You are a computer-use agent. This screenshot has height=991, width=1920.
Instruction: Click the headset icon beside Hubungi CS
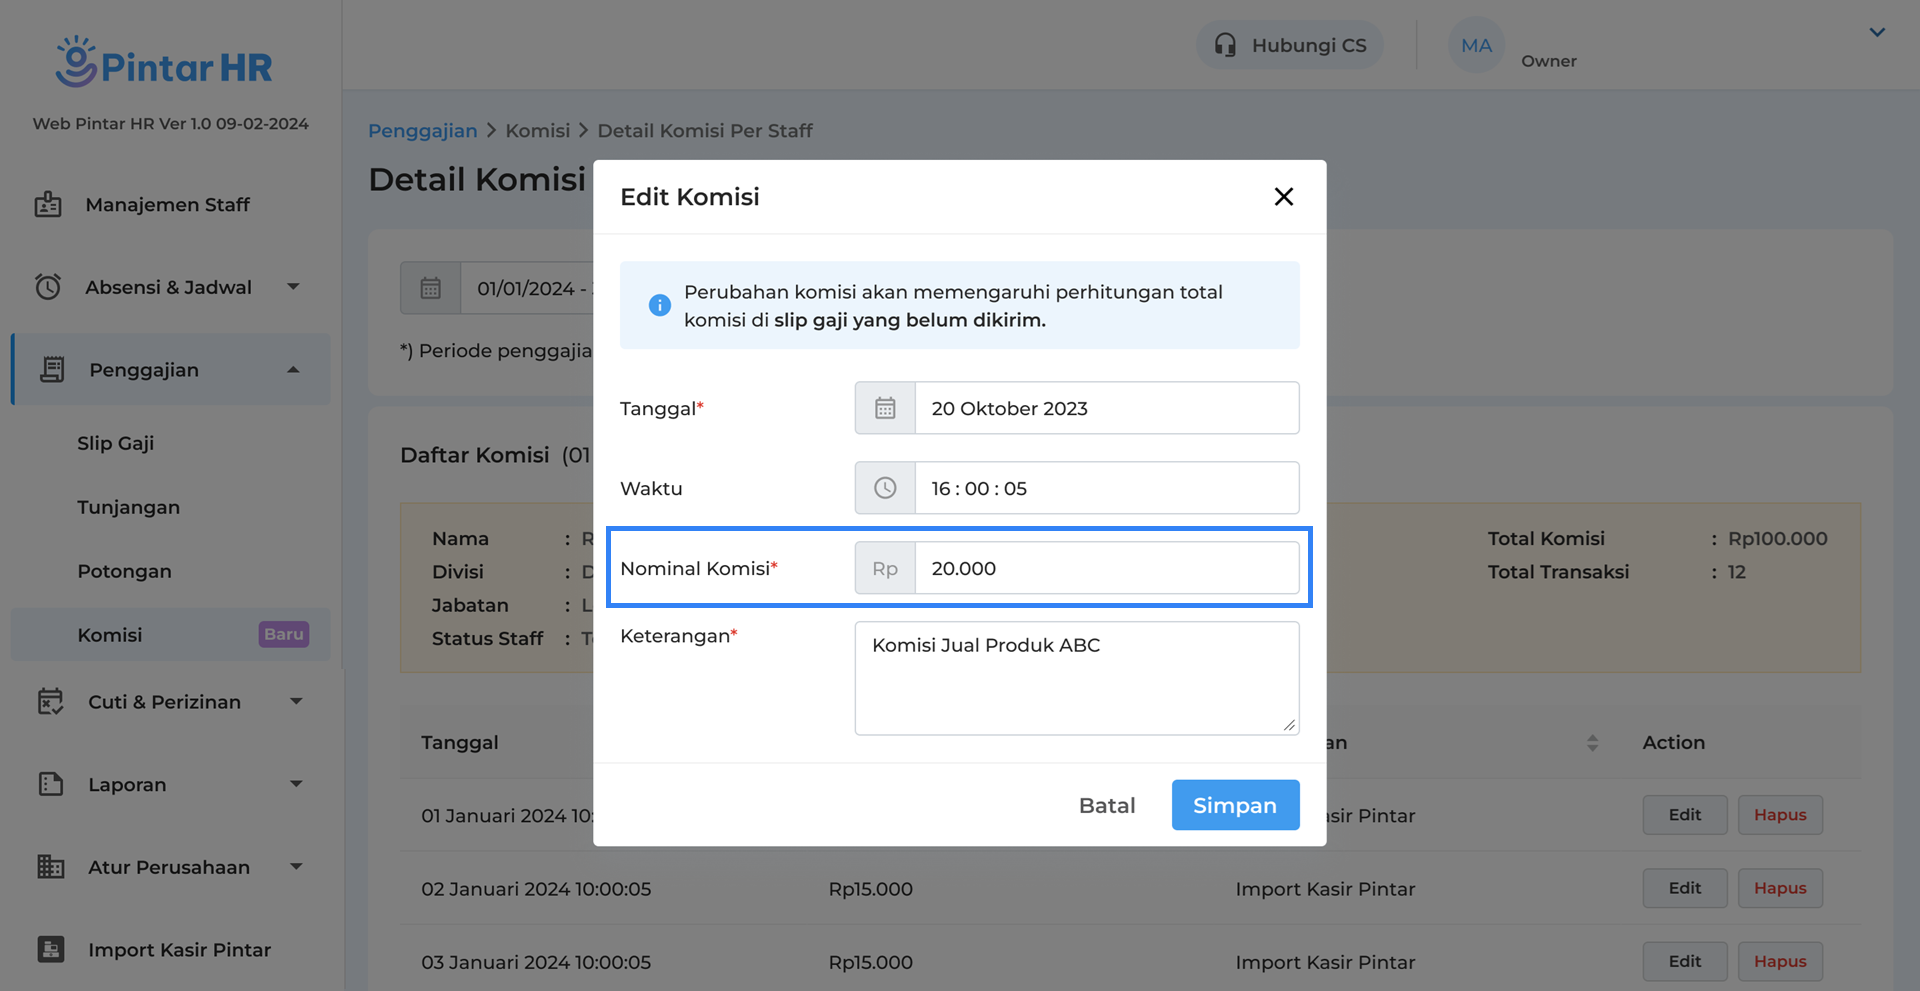coord(1225,45)
